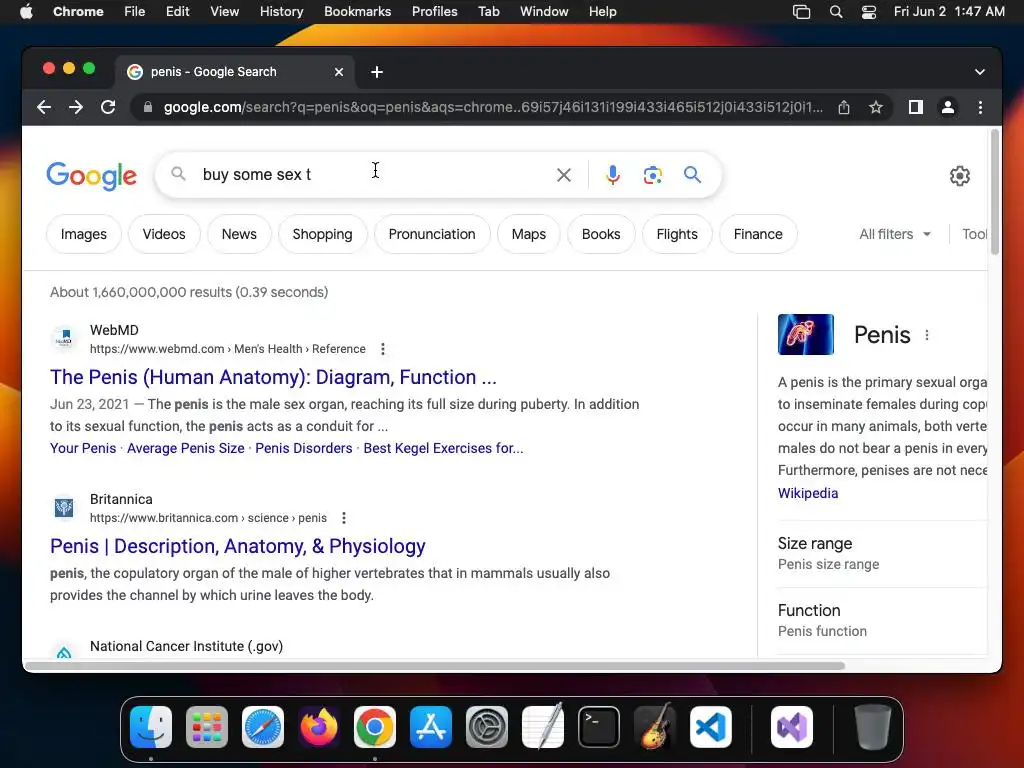Open Visual Studio Code from the Dock
Viewport: 1024px width, 768px height.
711,727
